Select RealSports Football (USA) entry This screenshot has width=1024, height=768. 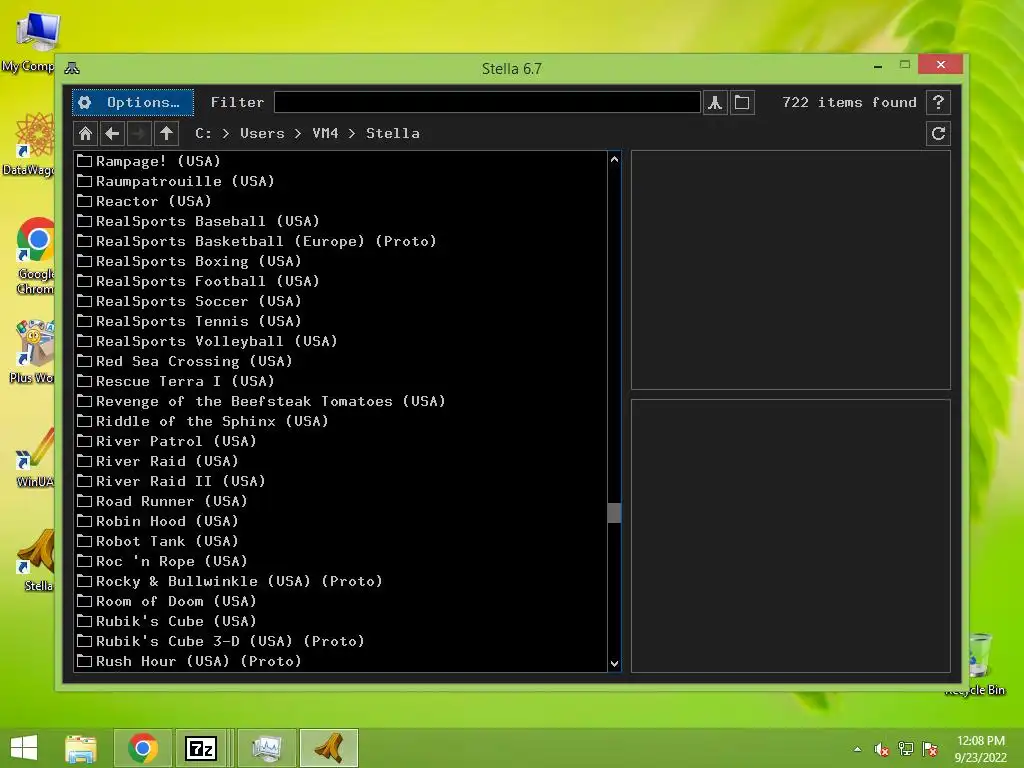(x=341, y=281)
